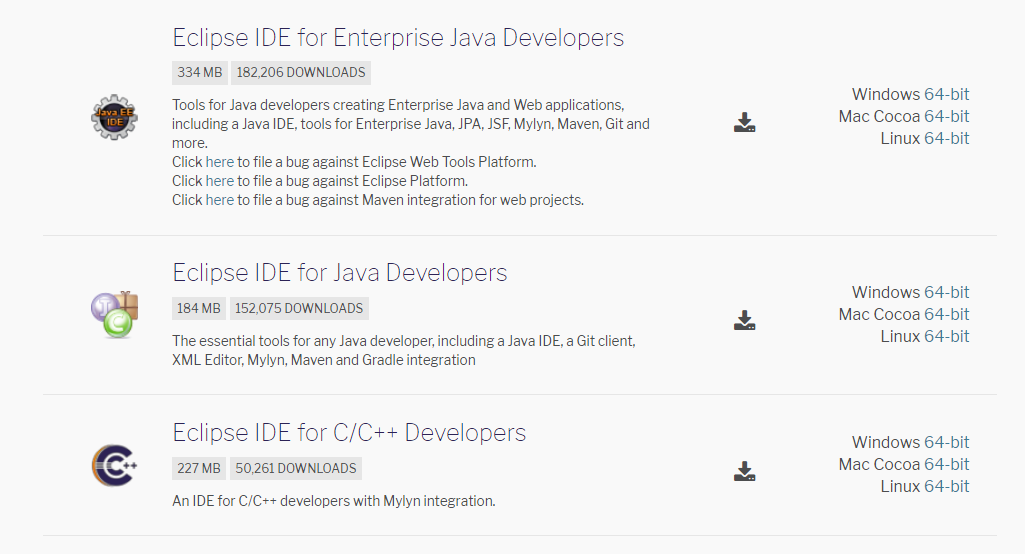Click the Java EE IDE gear icon
The height and width of the screenshot is (554, 1025).
[114, 117]
